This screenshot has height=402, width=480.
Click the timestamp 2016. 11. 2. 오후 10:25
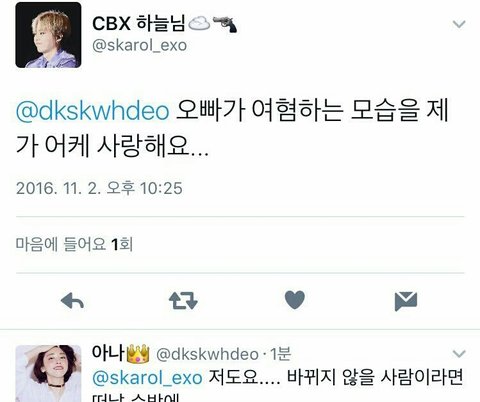click(x=99, y=188)
